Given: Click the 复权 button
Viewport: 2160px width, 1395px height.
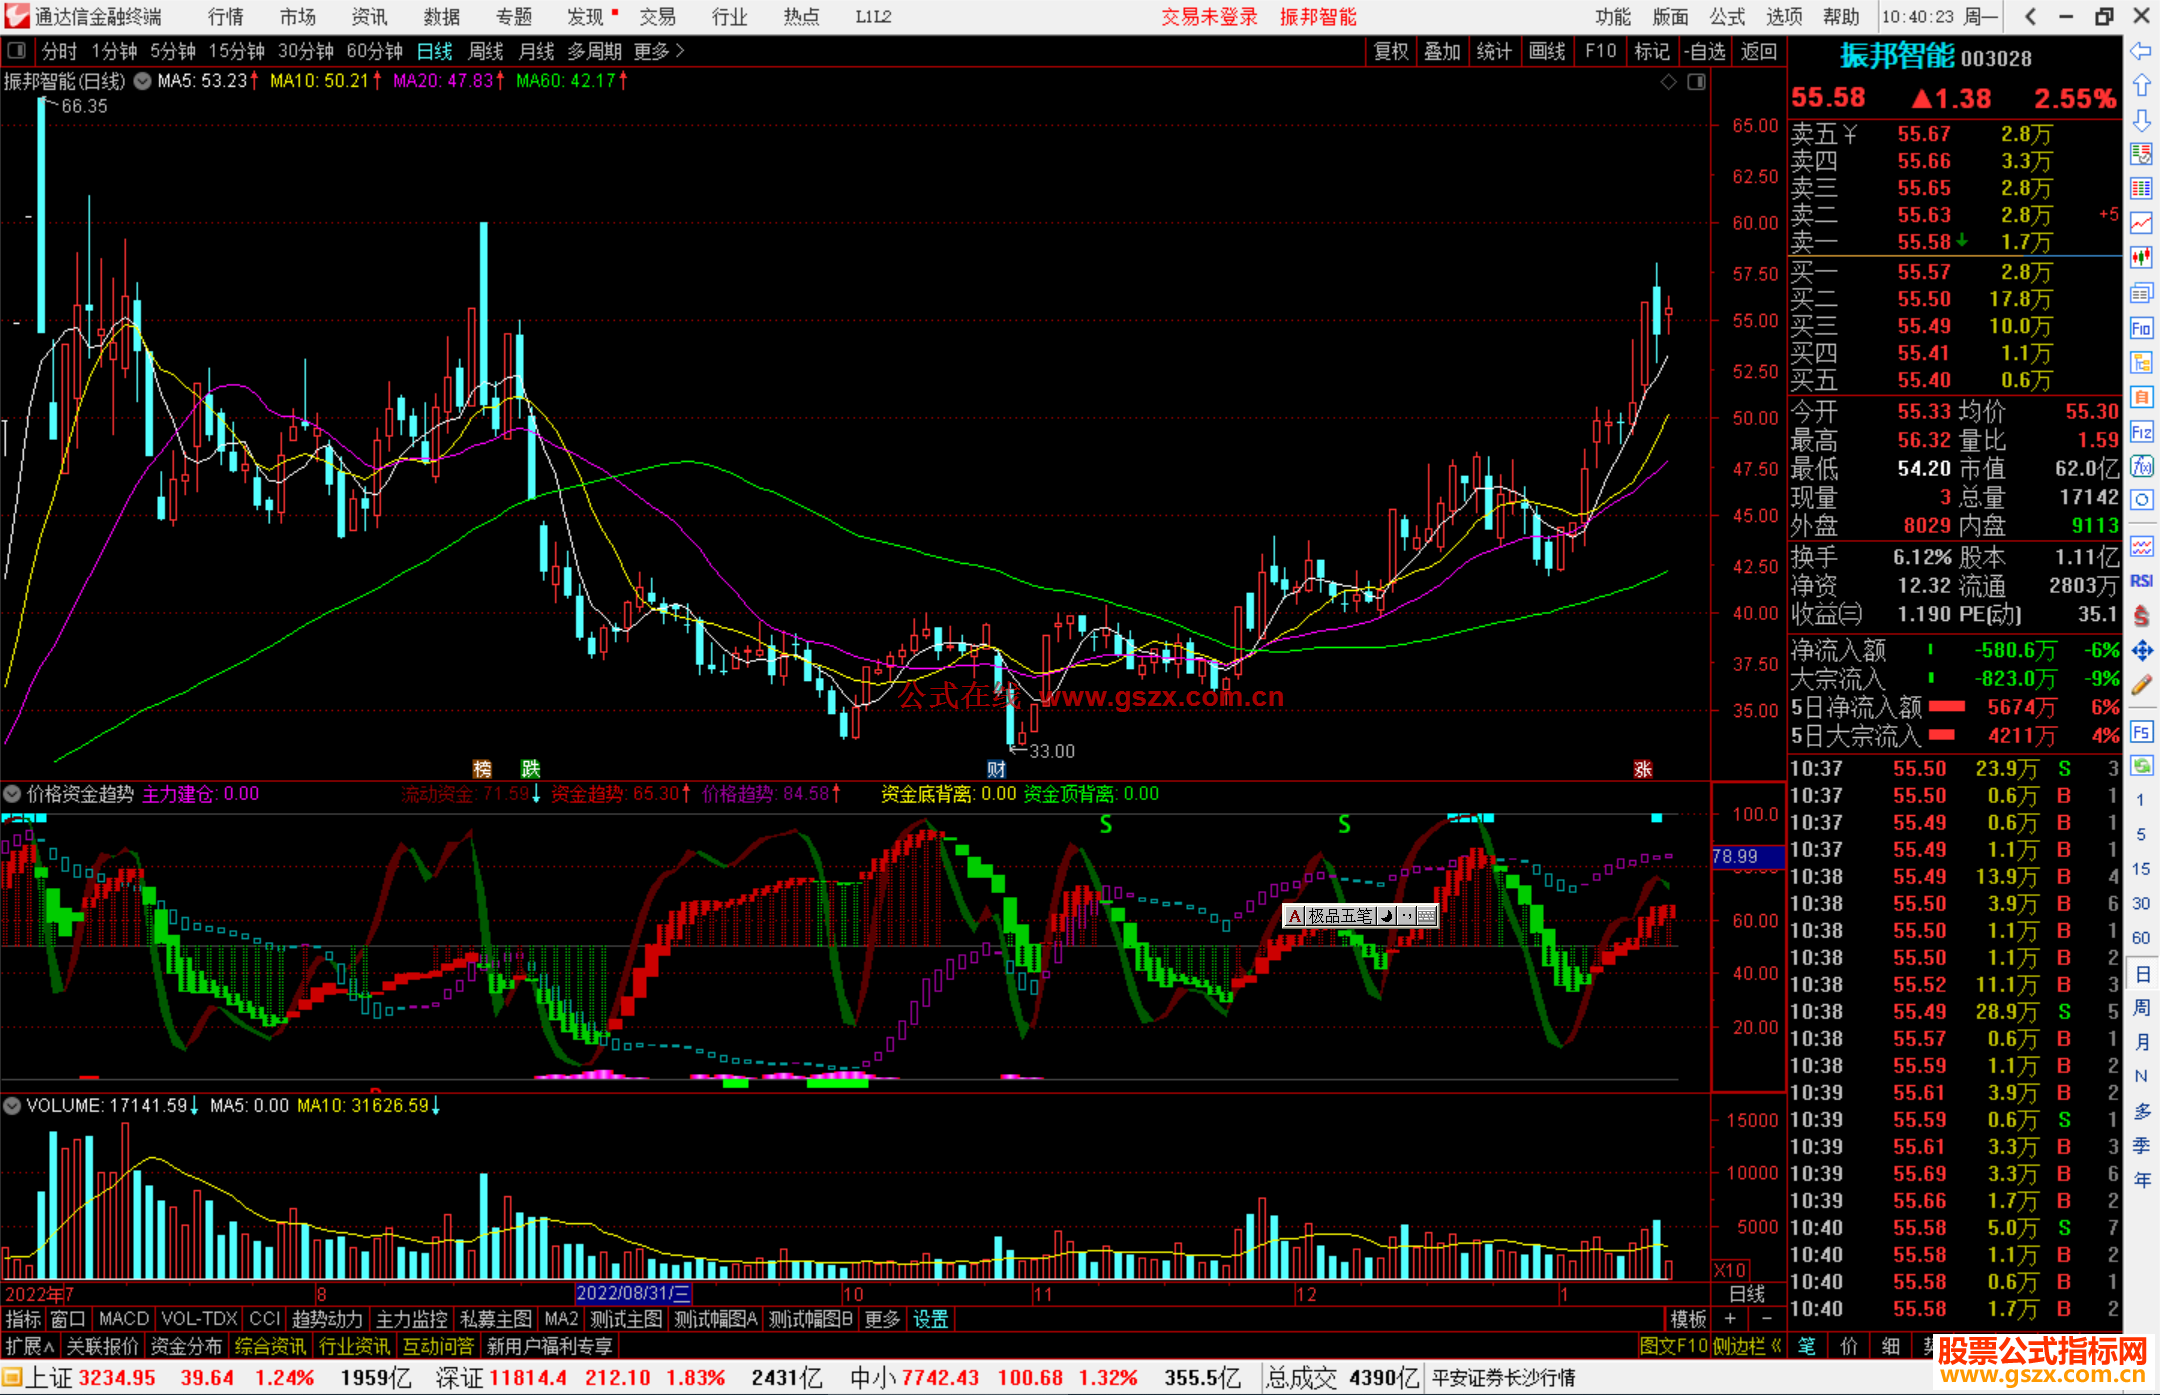Looking at the screenshot, I should tap(1391, 51).
